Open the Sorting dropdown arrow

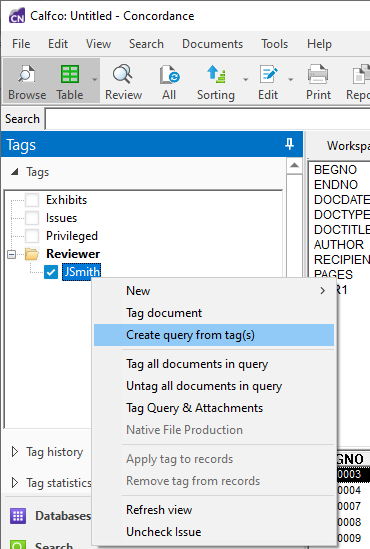(245, 80)
